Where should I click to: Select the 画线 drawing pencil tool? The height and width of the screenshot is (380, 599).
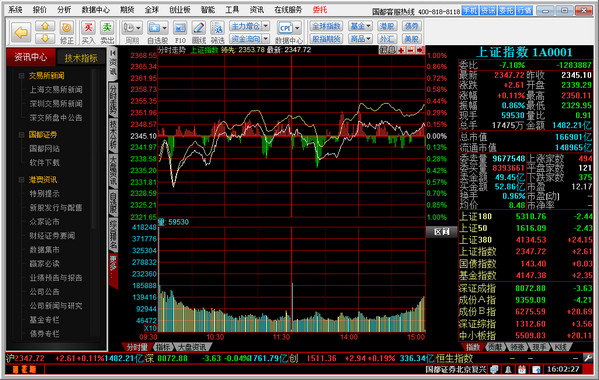click(x=199, y=28)
